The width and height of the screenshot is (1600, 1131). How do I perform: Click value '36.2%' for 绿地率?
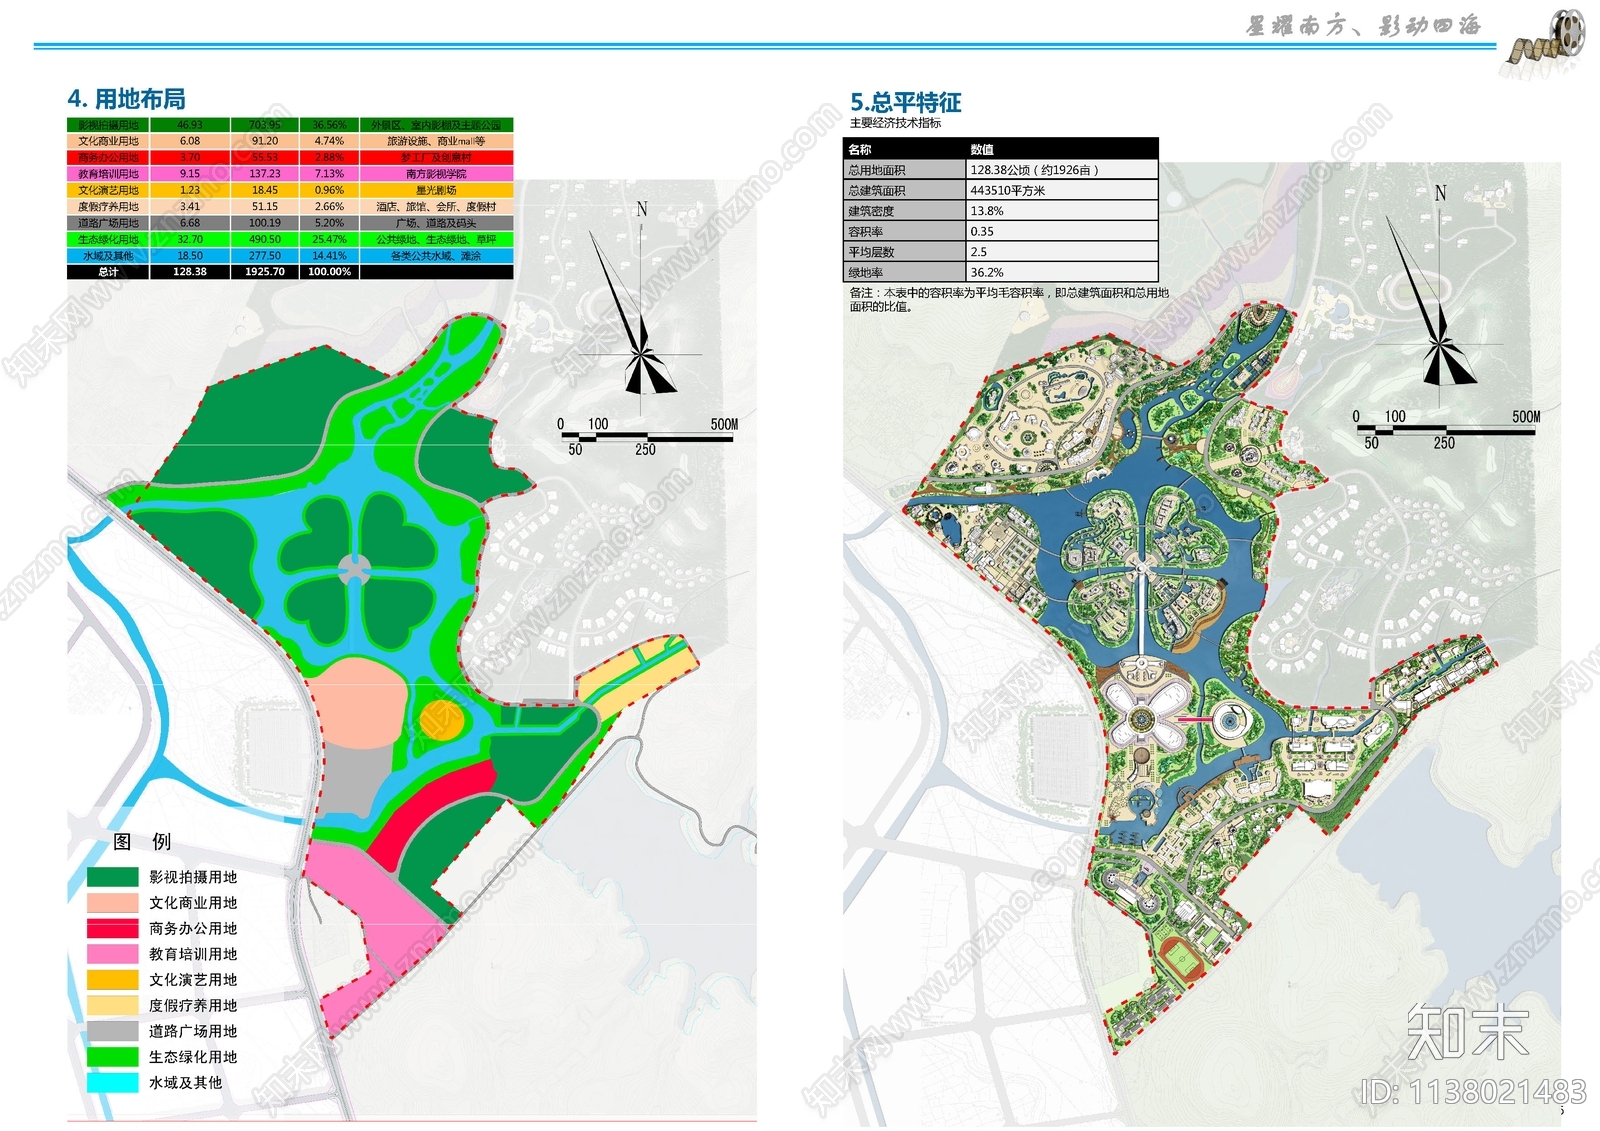click(x=987, y=272)
